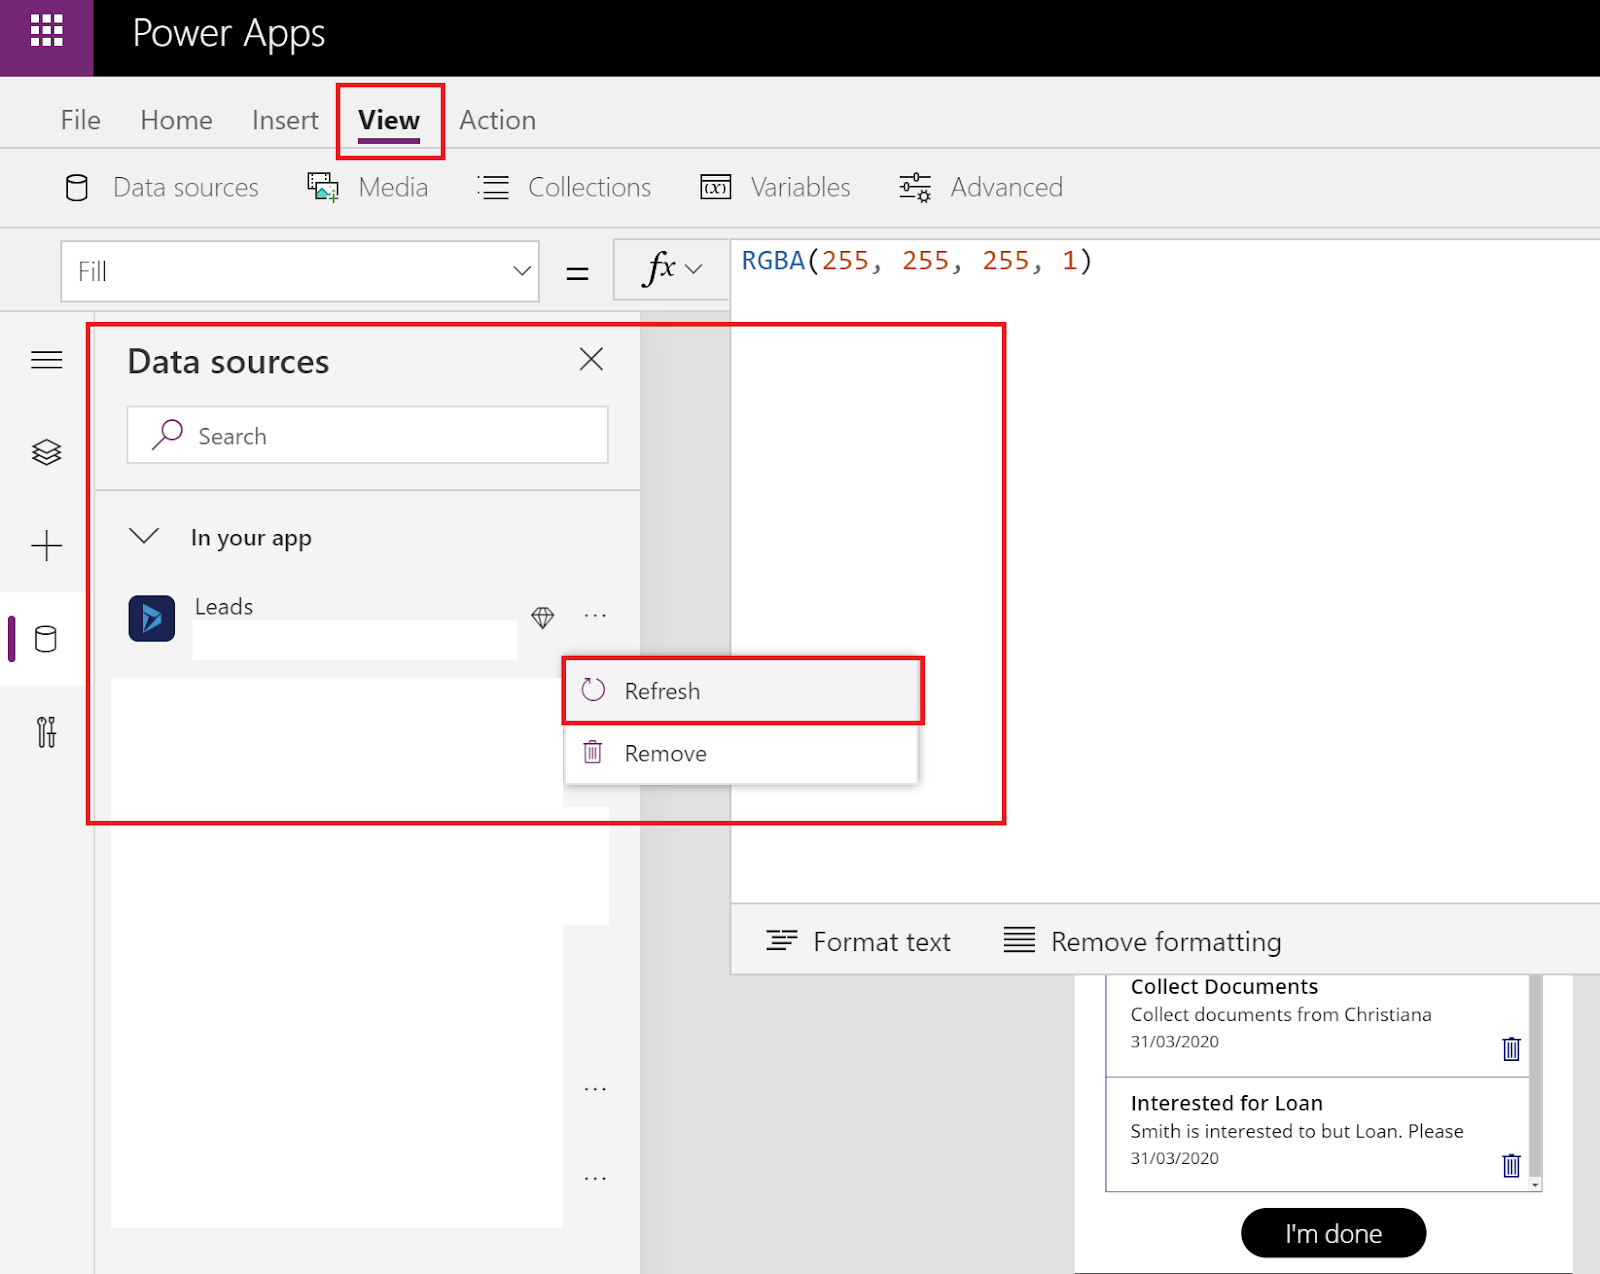Click the I'm done button
Image resolution: width=1600 pixels, height=1274 pixels.
(1333, 1233)
